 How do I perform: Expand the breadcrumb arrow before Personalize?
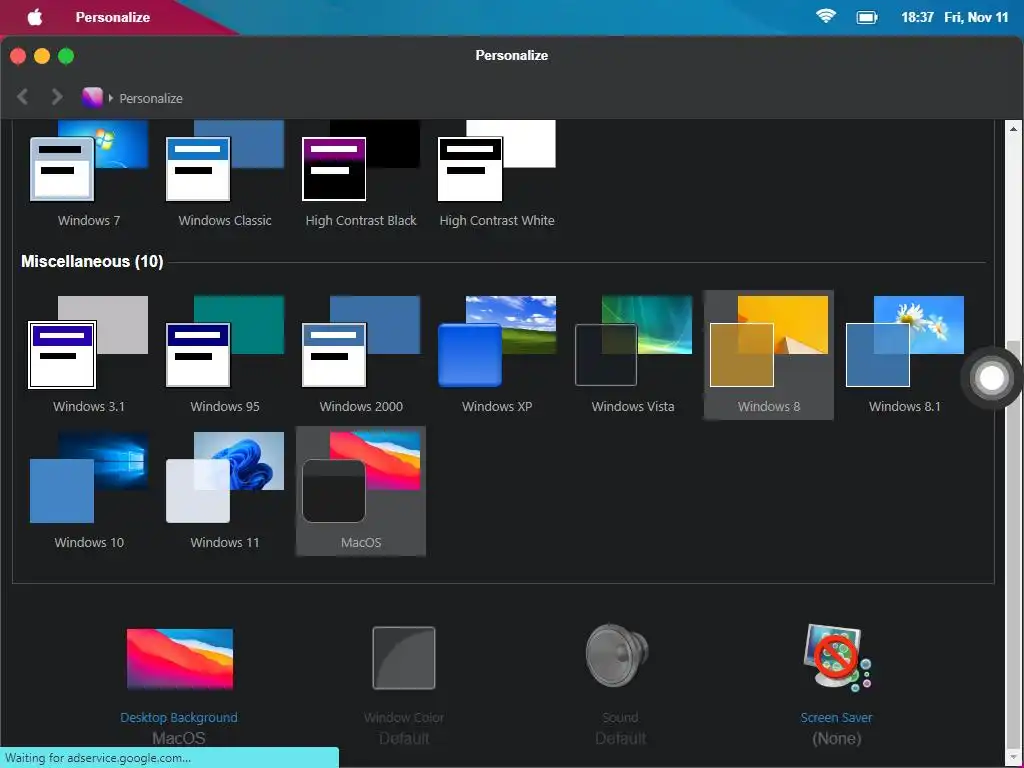coord(111,98)
